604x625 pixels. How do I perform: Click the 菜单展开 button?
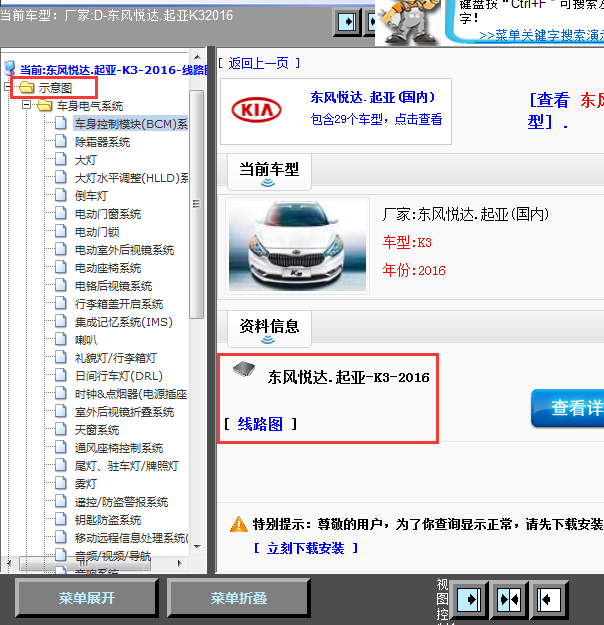tap(87, 598)
